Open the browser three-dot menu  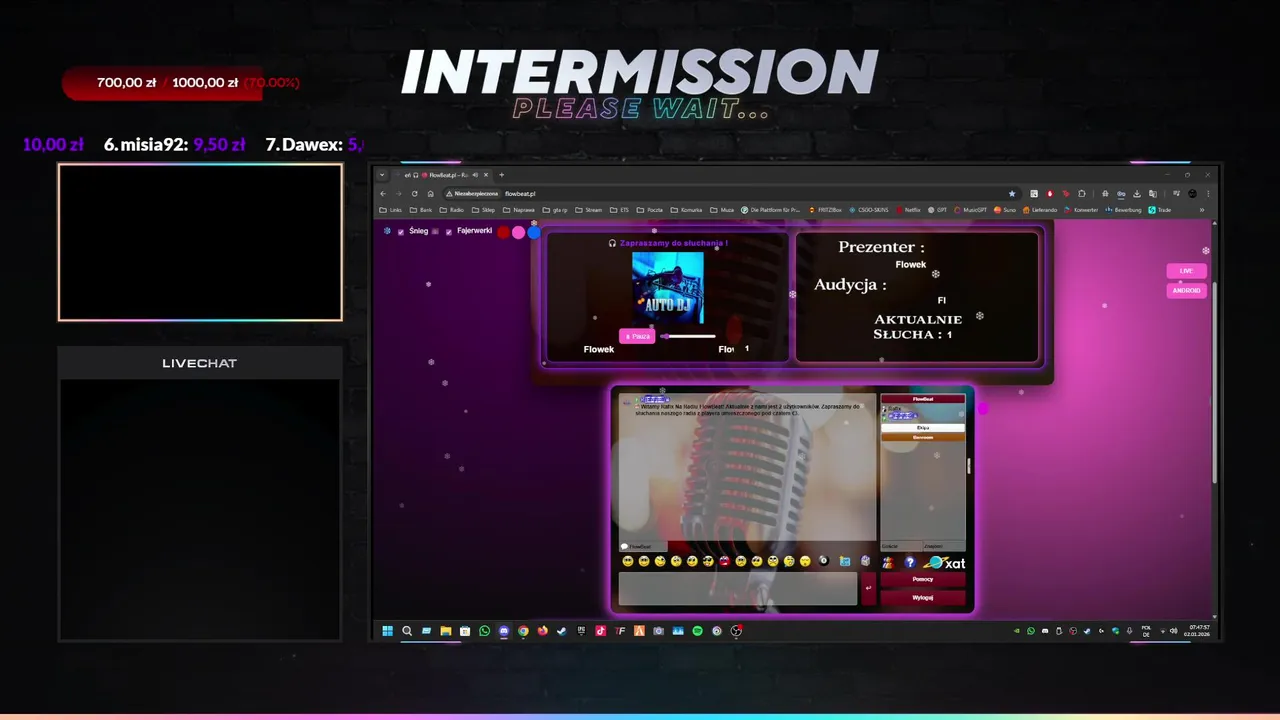[x=1208, y=194]
